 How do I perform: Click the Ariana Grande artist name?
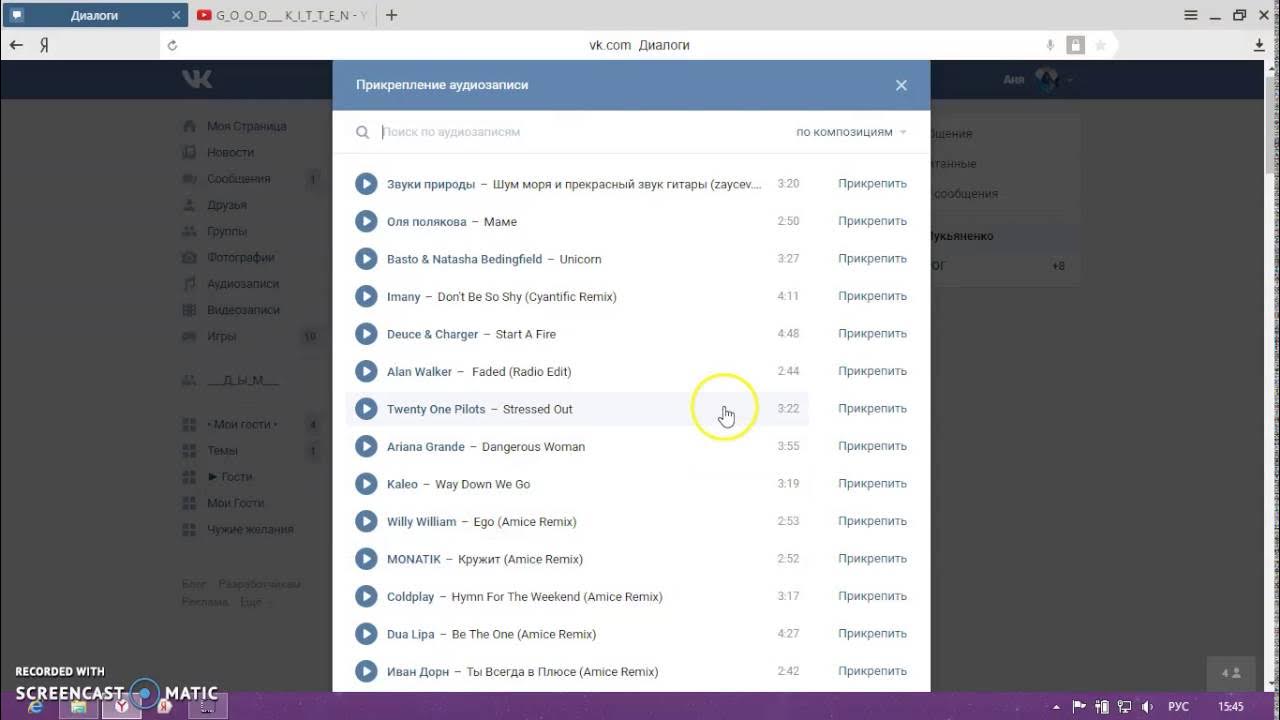tap(426, 447)
